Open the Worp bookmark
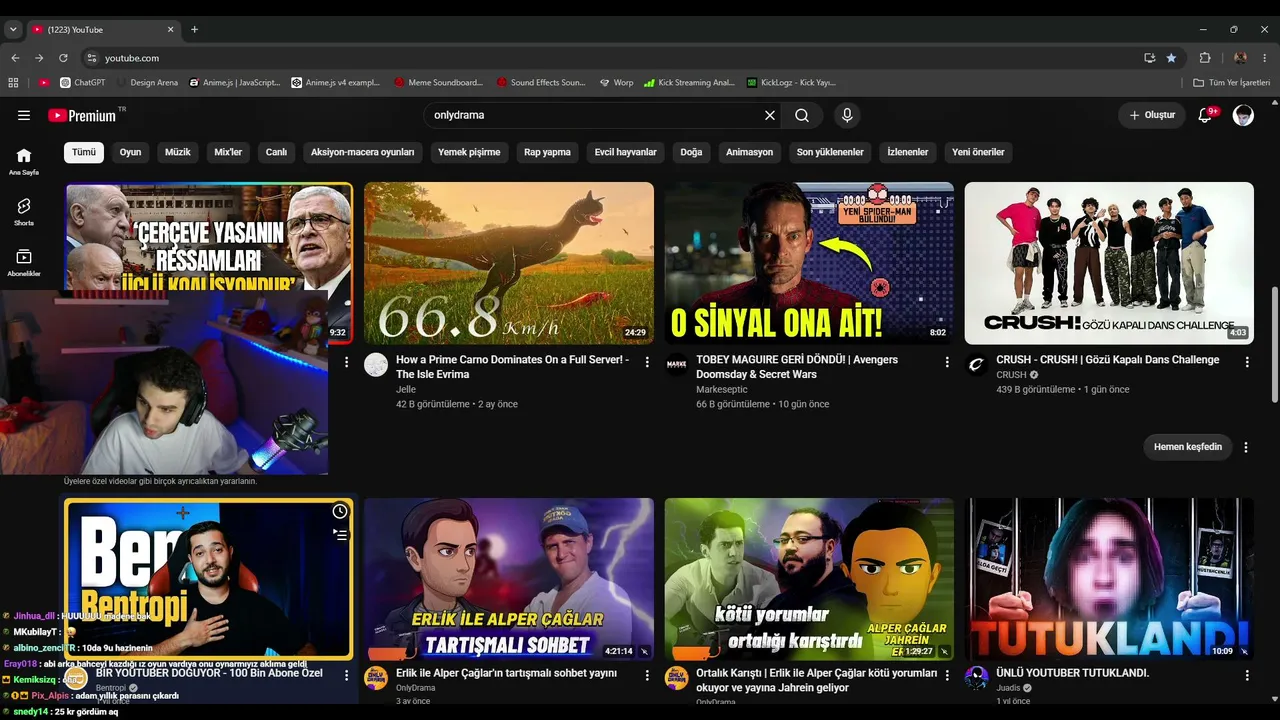Screen dimensions: 1280x720 point(616,83)
